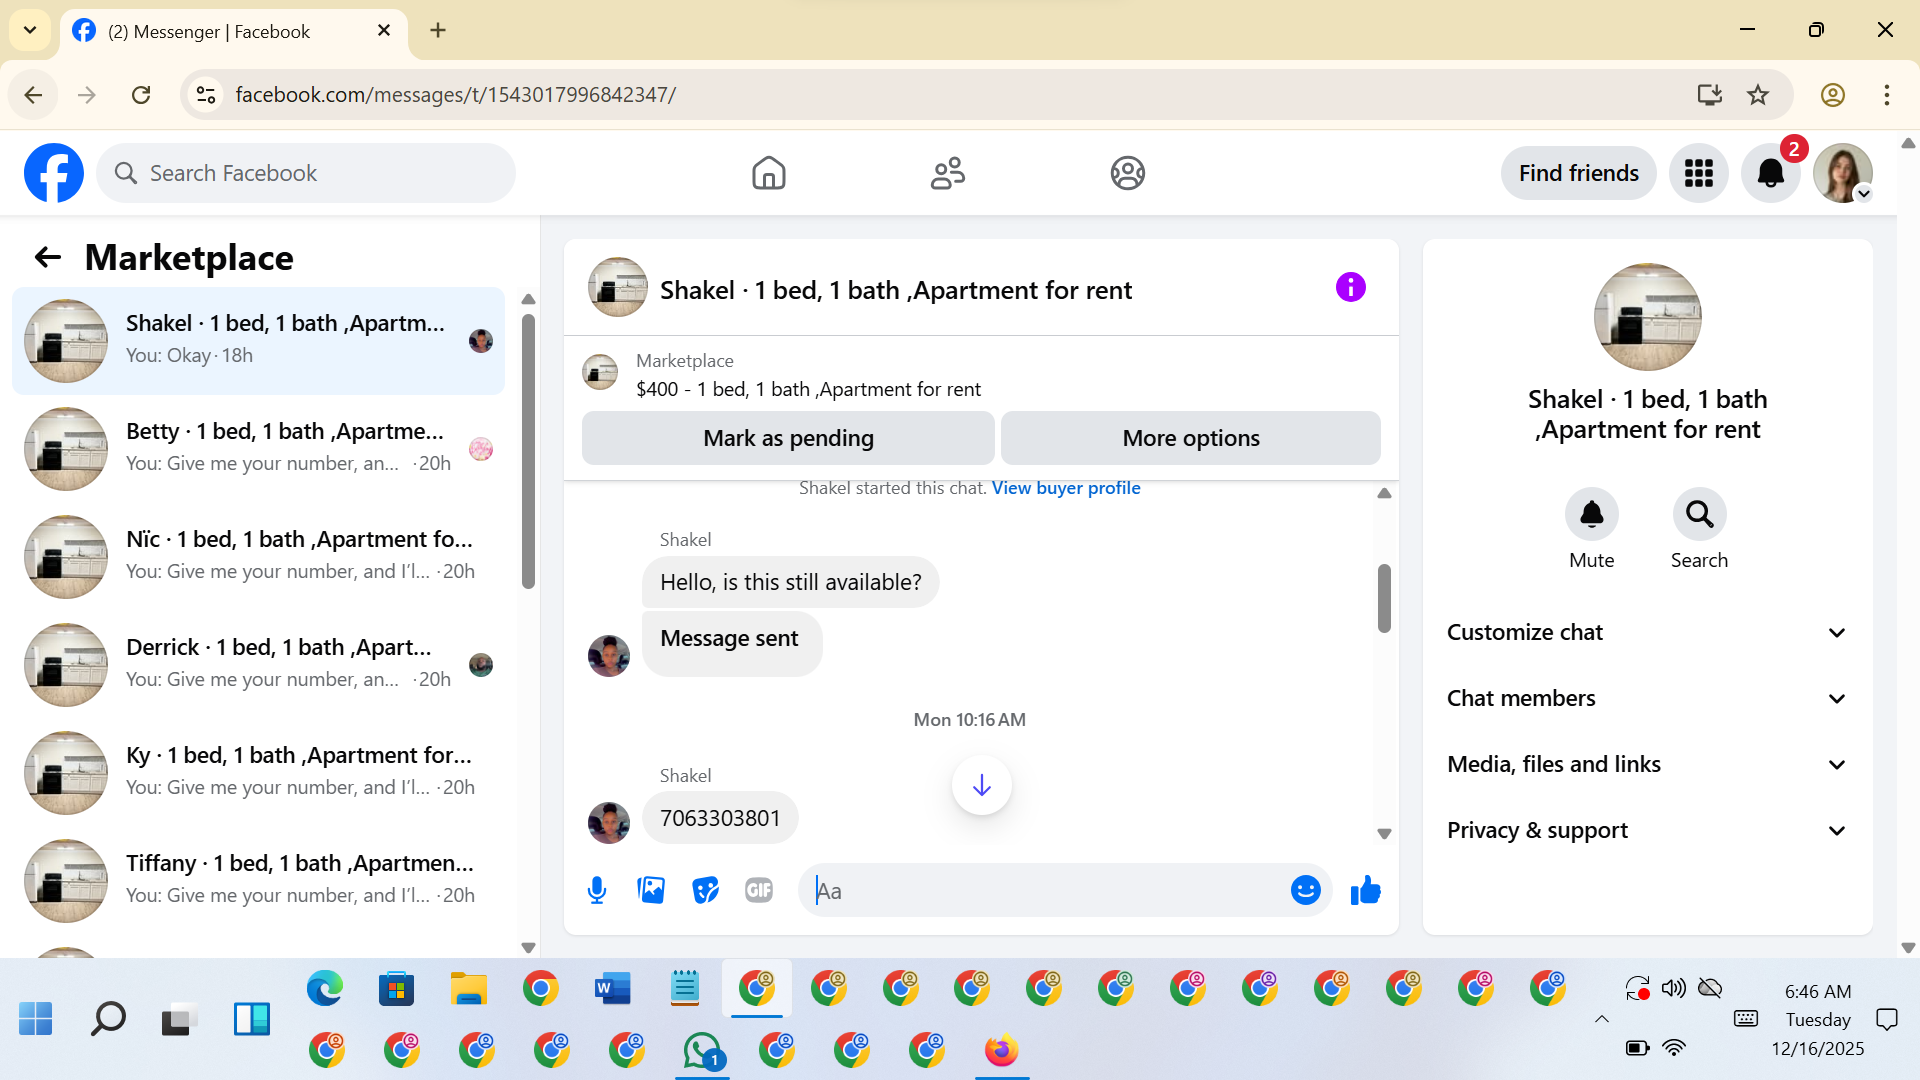This screenshot has height=1080, width=1920.
Task: Open the account profile picture menu
Action: click(x=1842, y=173)
